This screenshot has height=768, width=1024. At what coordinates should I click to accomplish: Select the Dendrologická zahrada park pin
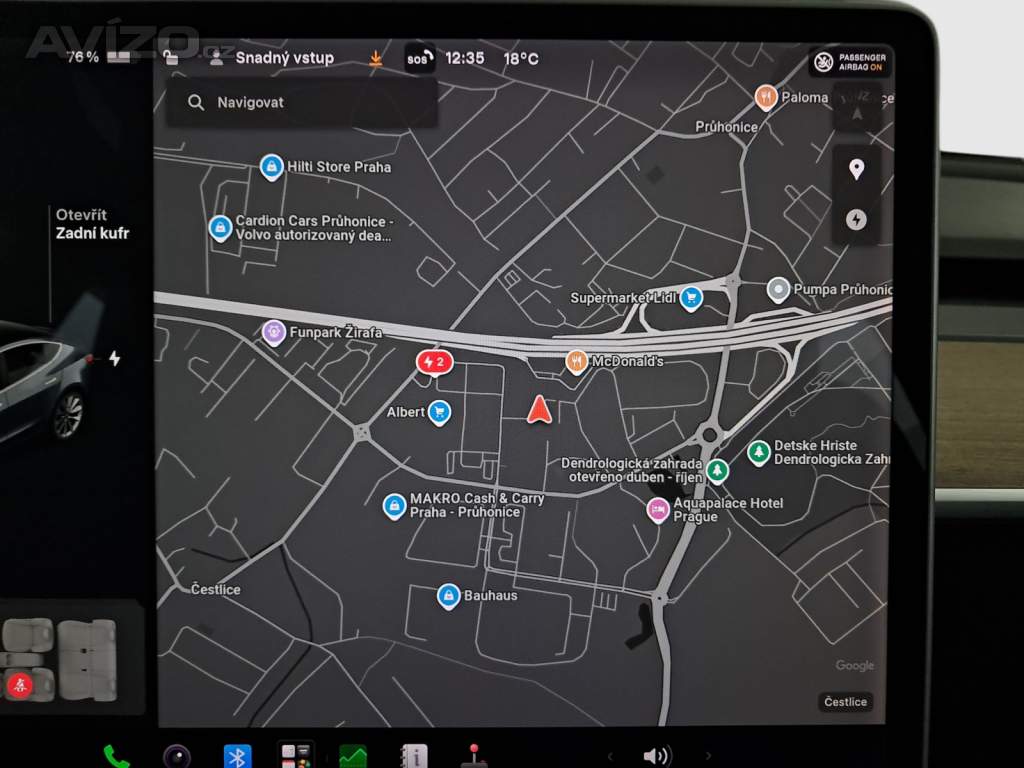coord(717,470)
